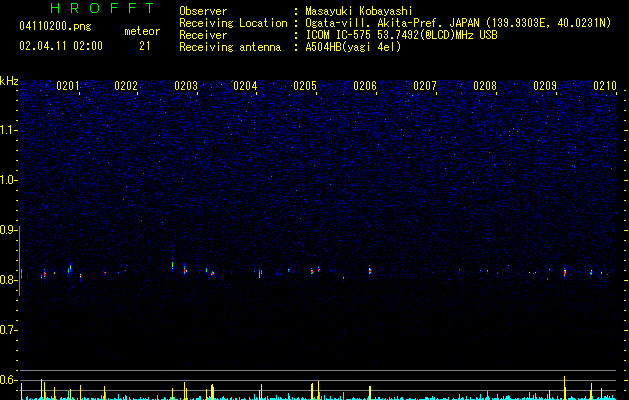The width and height of the screenshot is (629, 400).
Task: Click the 1.1 kHz axis label
Action: coord(8,130)
